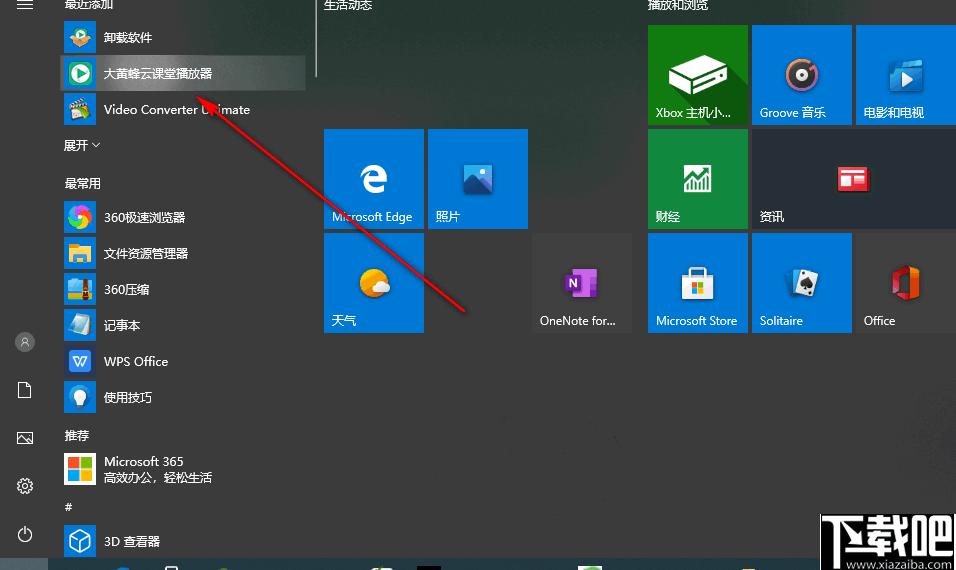
Task: Open Video Converter Ultimate
Action: (x=183, y=110)
